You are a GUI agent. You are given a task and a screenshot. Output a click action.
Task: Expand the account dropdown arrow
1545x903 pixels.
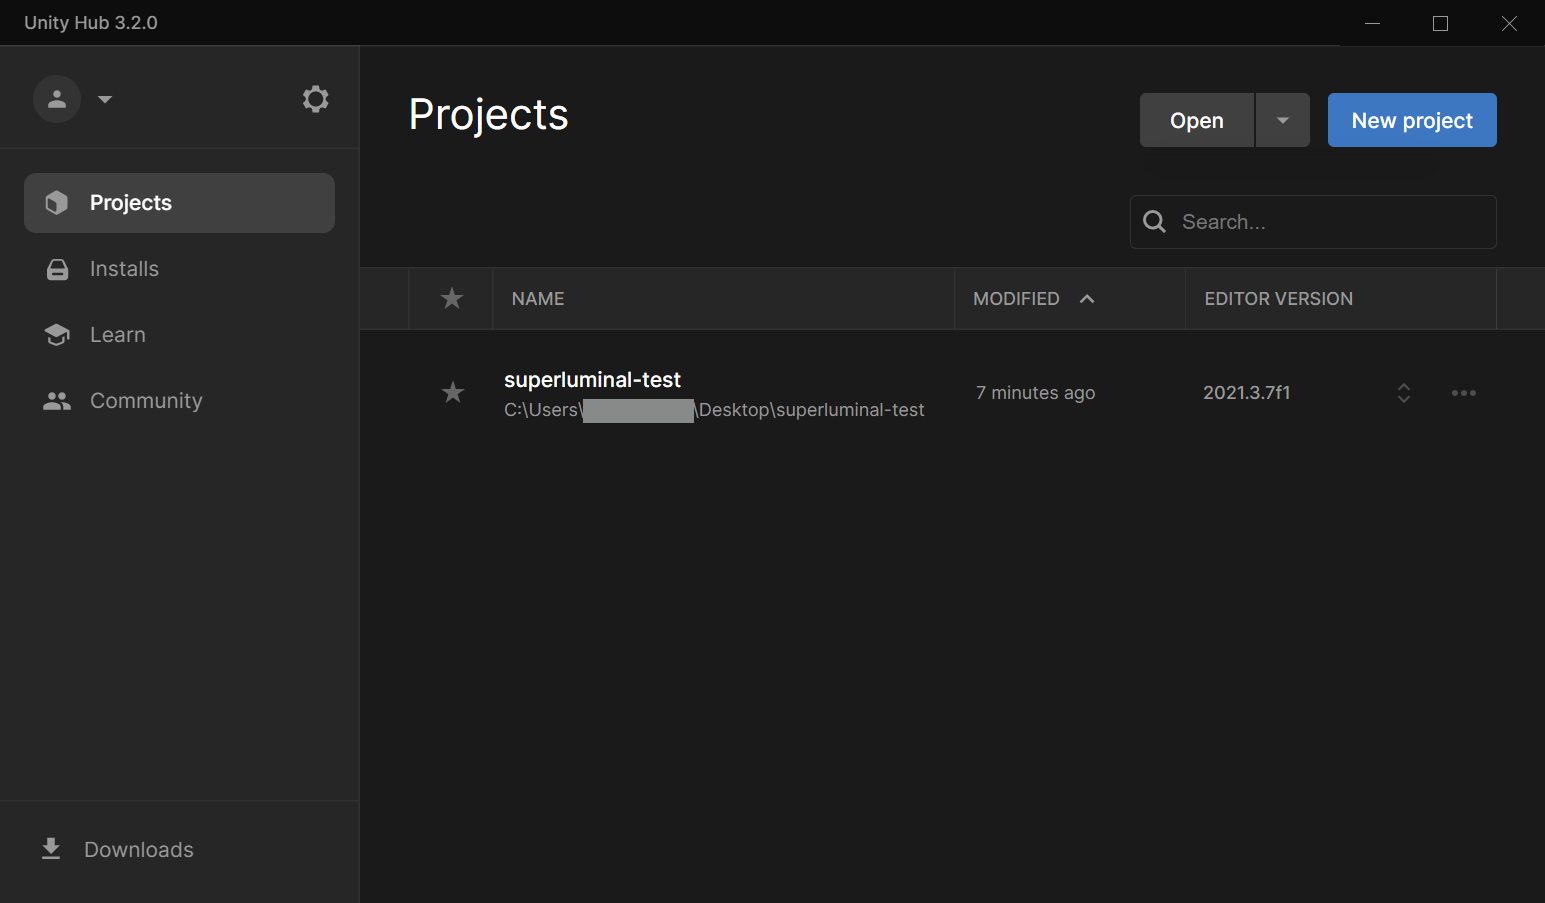105,99
